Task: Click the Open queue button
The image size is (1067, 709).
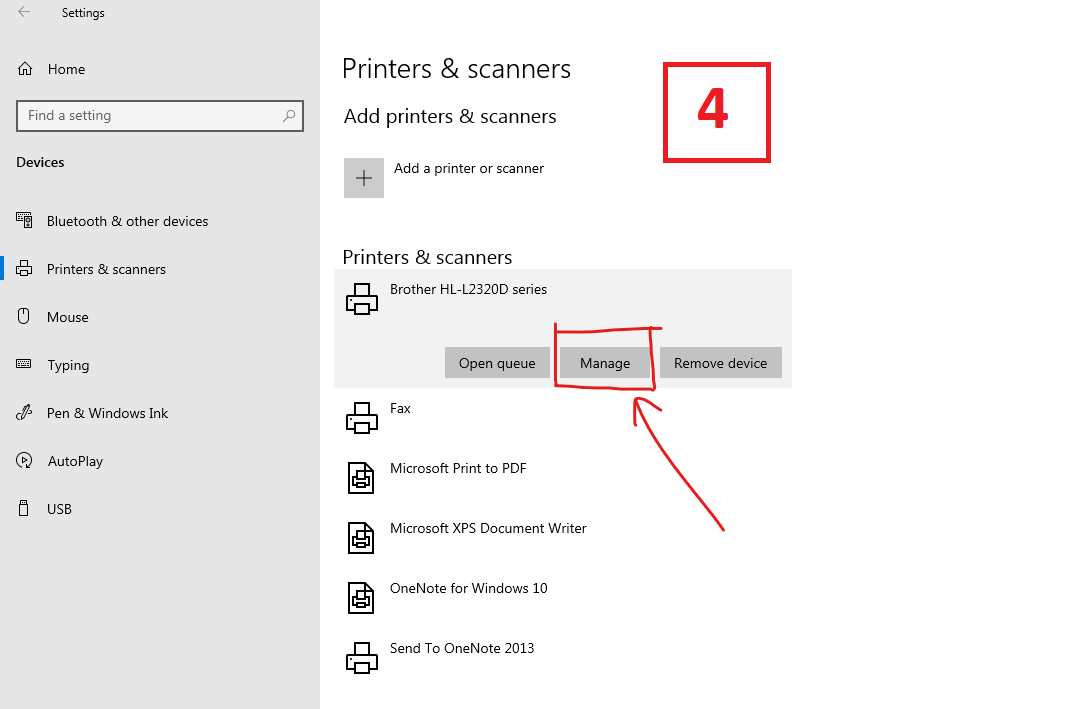Action: (497, 363)
